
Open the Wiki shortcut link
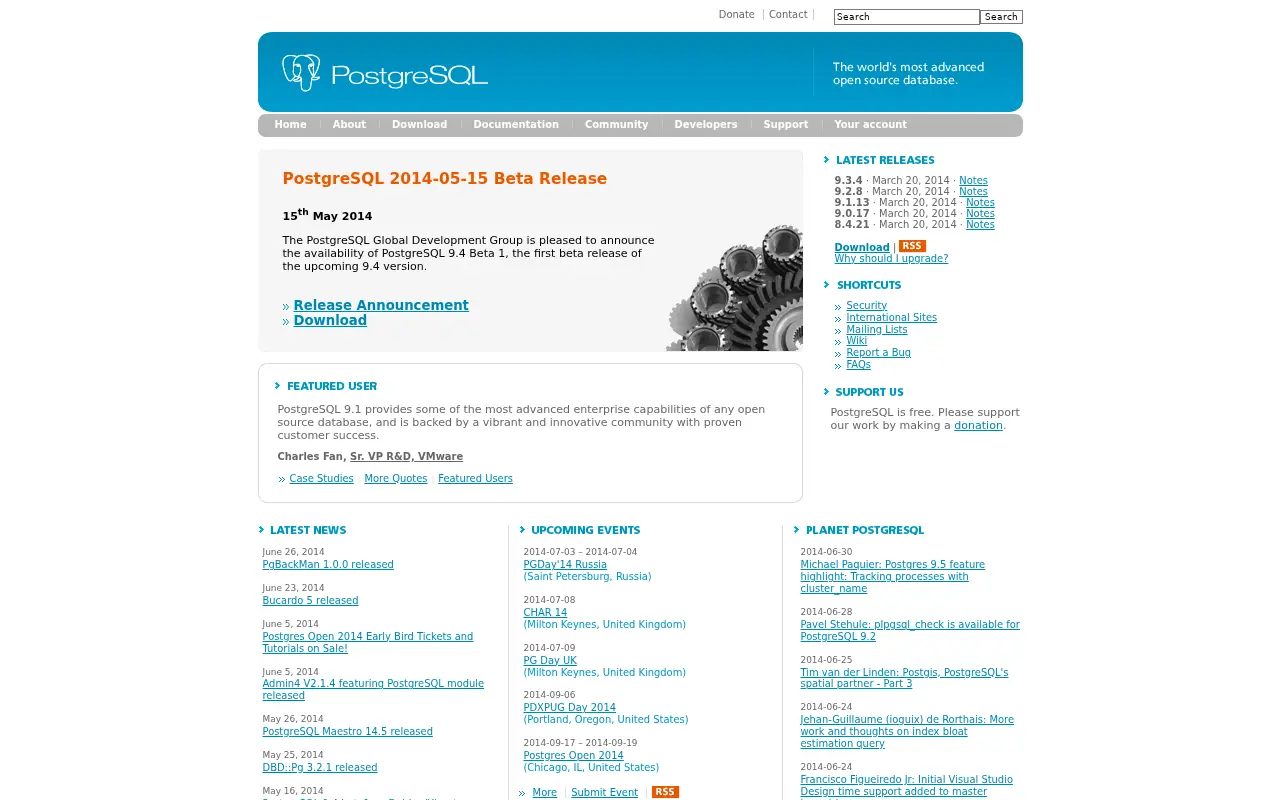(x=856, y=341)
